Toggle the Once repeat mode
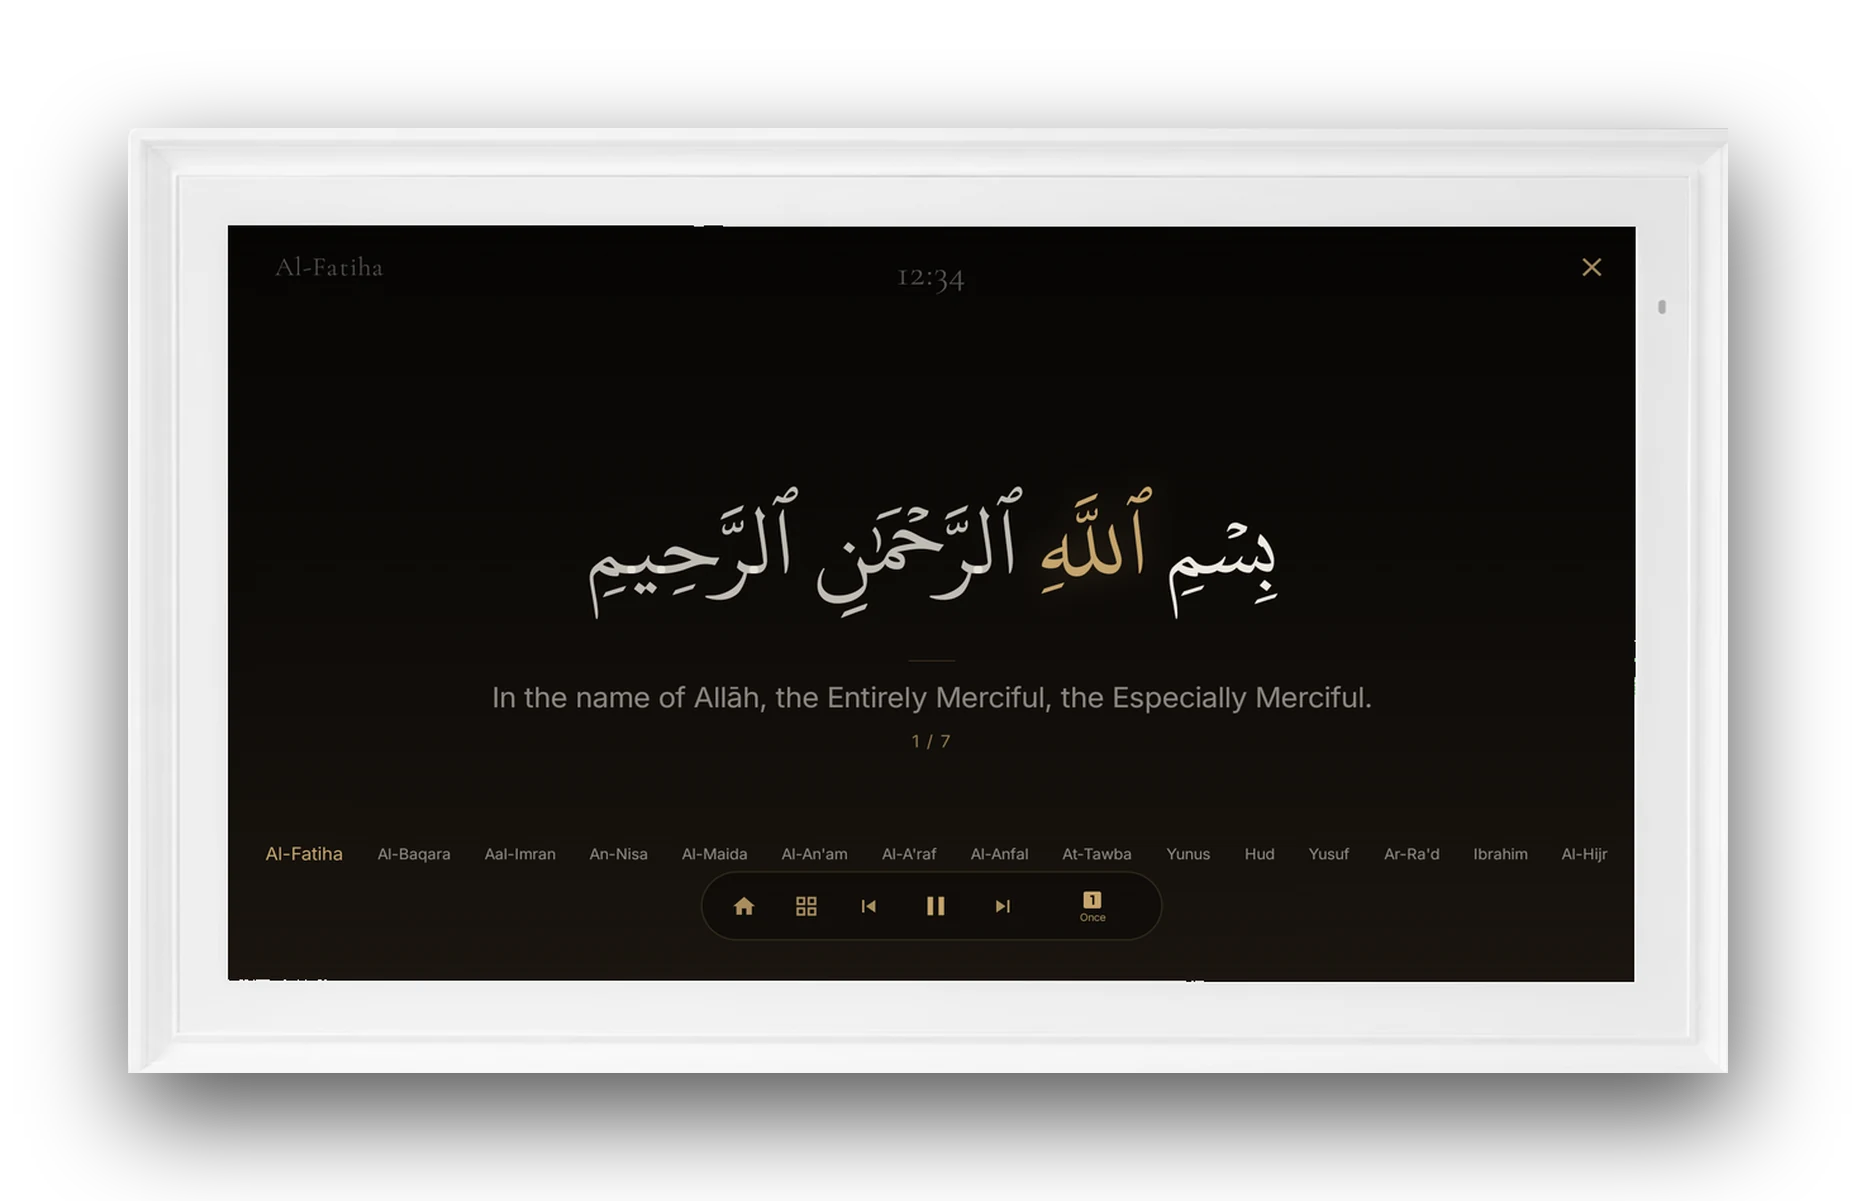Screen dimensions: 1856x1201 point(1092,906)
